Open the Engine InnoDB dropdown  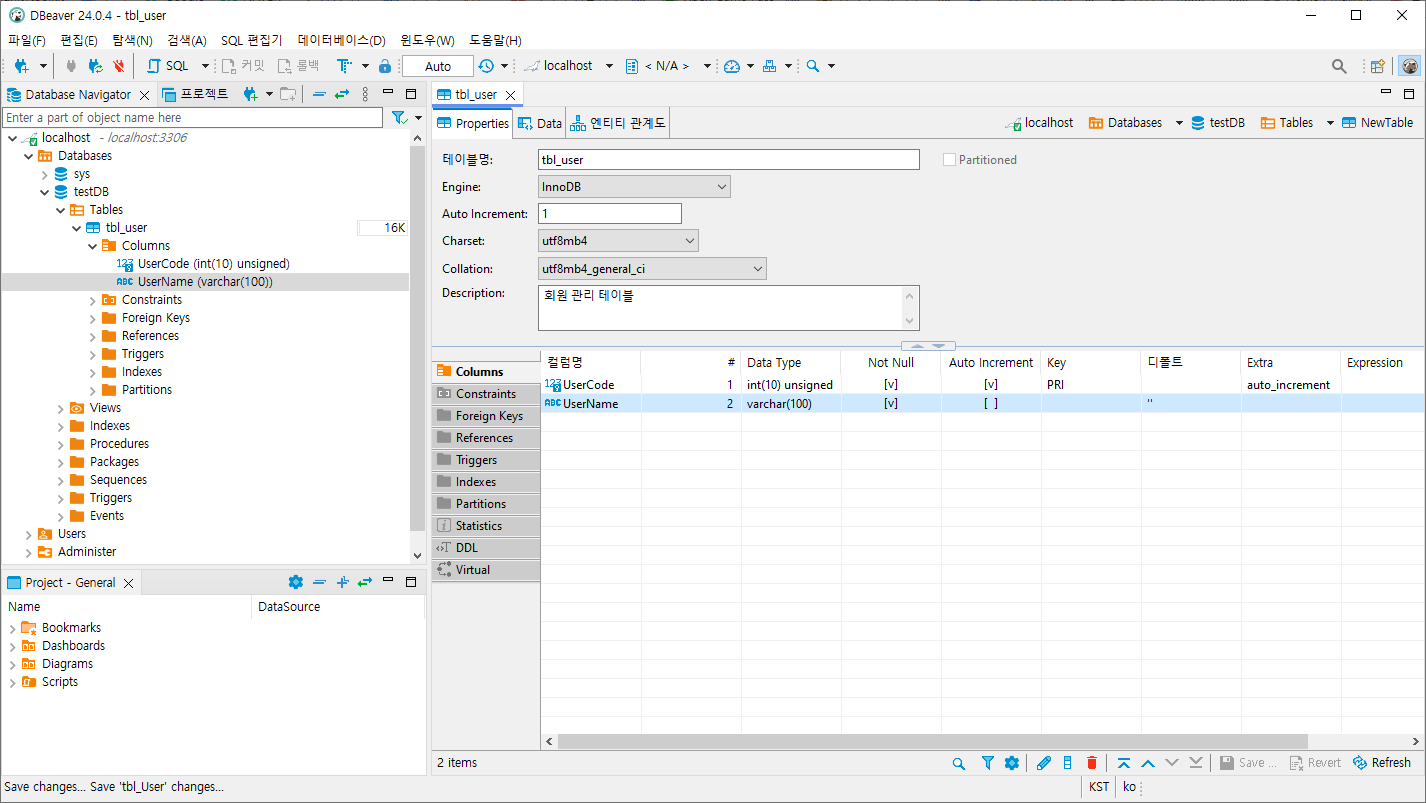(634, 187)
